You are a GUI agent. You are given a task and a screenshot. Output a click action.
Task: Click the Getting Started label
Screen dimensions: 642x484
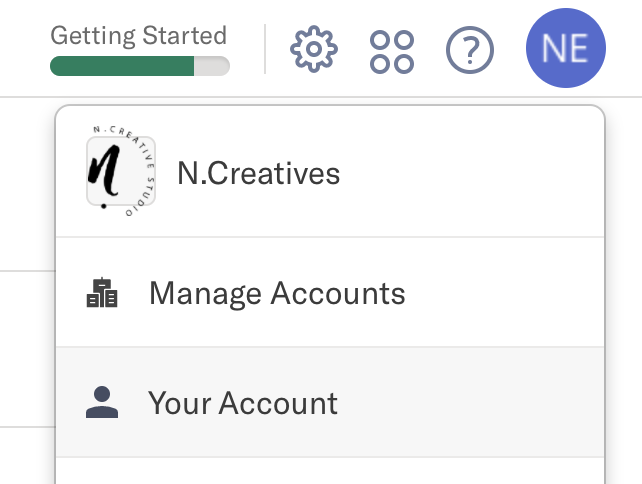point(138,36)
